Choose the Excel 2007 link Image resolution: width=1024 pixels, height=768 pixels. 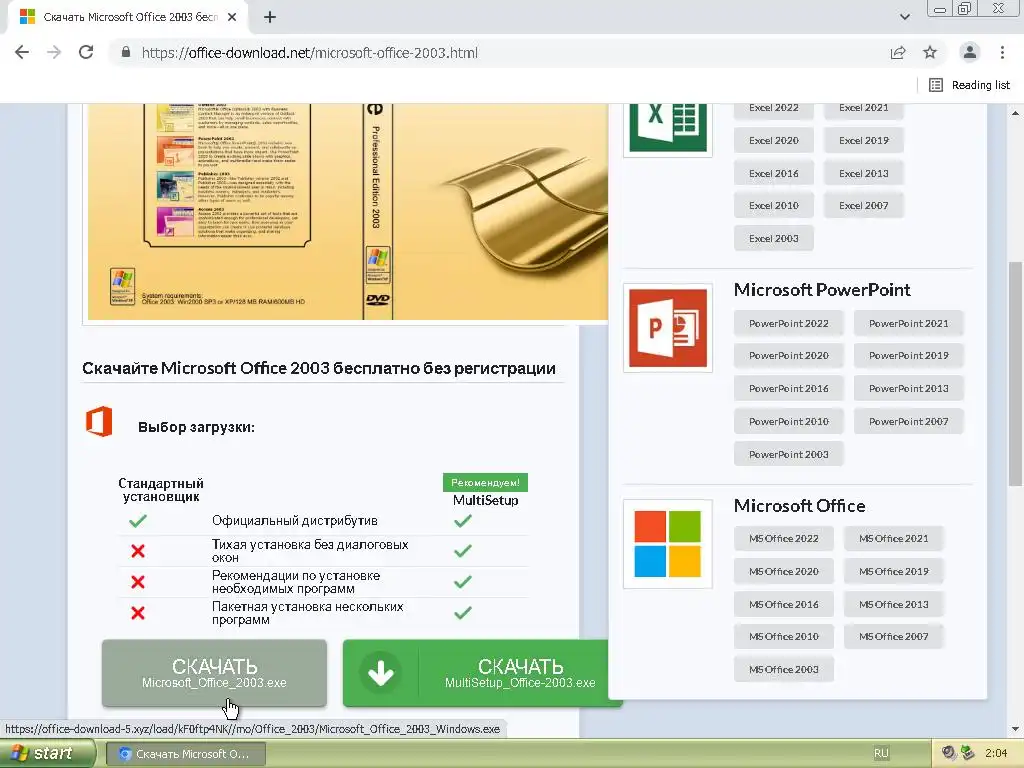(x=863, y=206)
